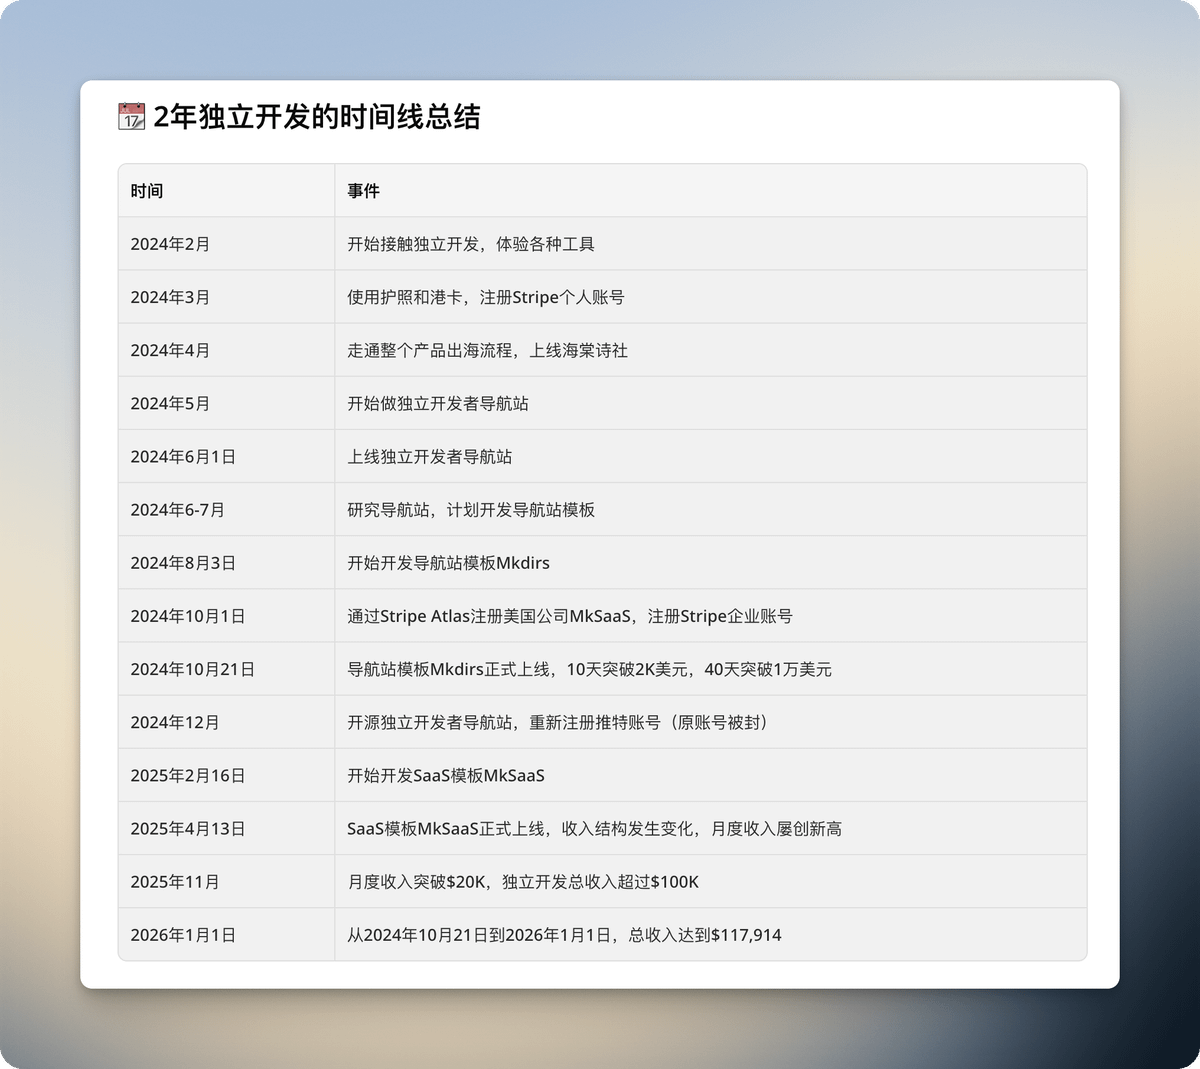The width and height of the screenshot is (1200, 1069).
Task: Click the total revenue $117,914 event text
Action: tap(564, 935)
